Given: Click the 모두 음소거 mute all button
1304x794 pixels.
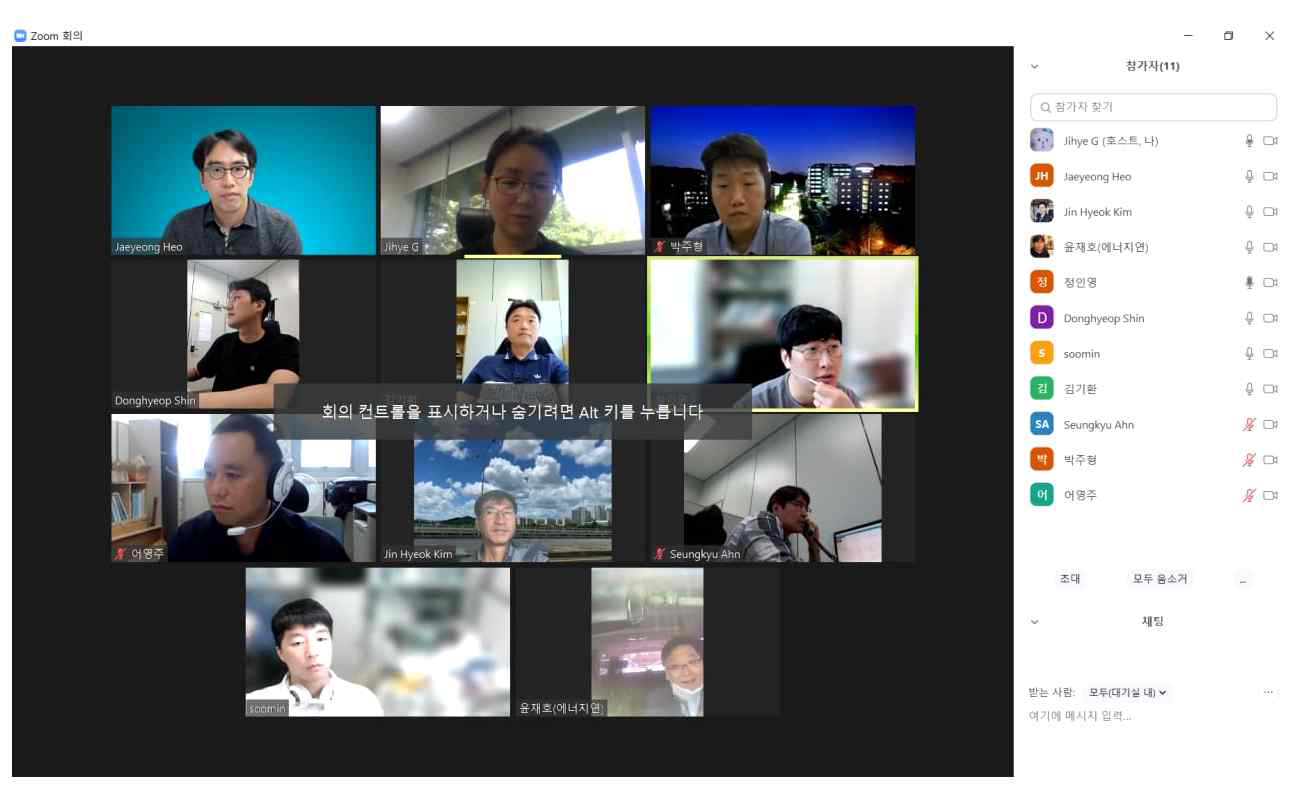Looking at the screenshot, I should point(1160,579).
